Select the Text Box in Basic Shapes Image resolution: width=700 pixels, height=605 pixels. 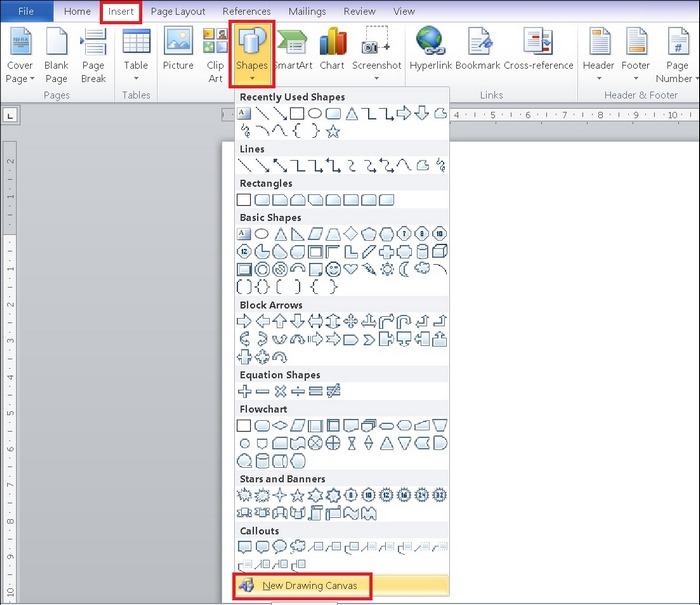click(244, 234)
